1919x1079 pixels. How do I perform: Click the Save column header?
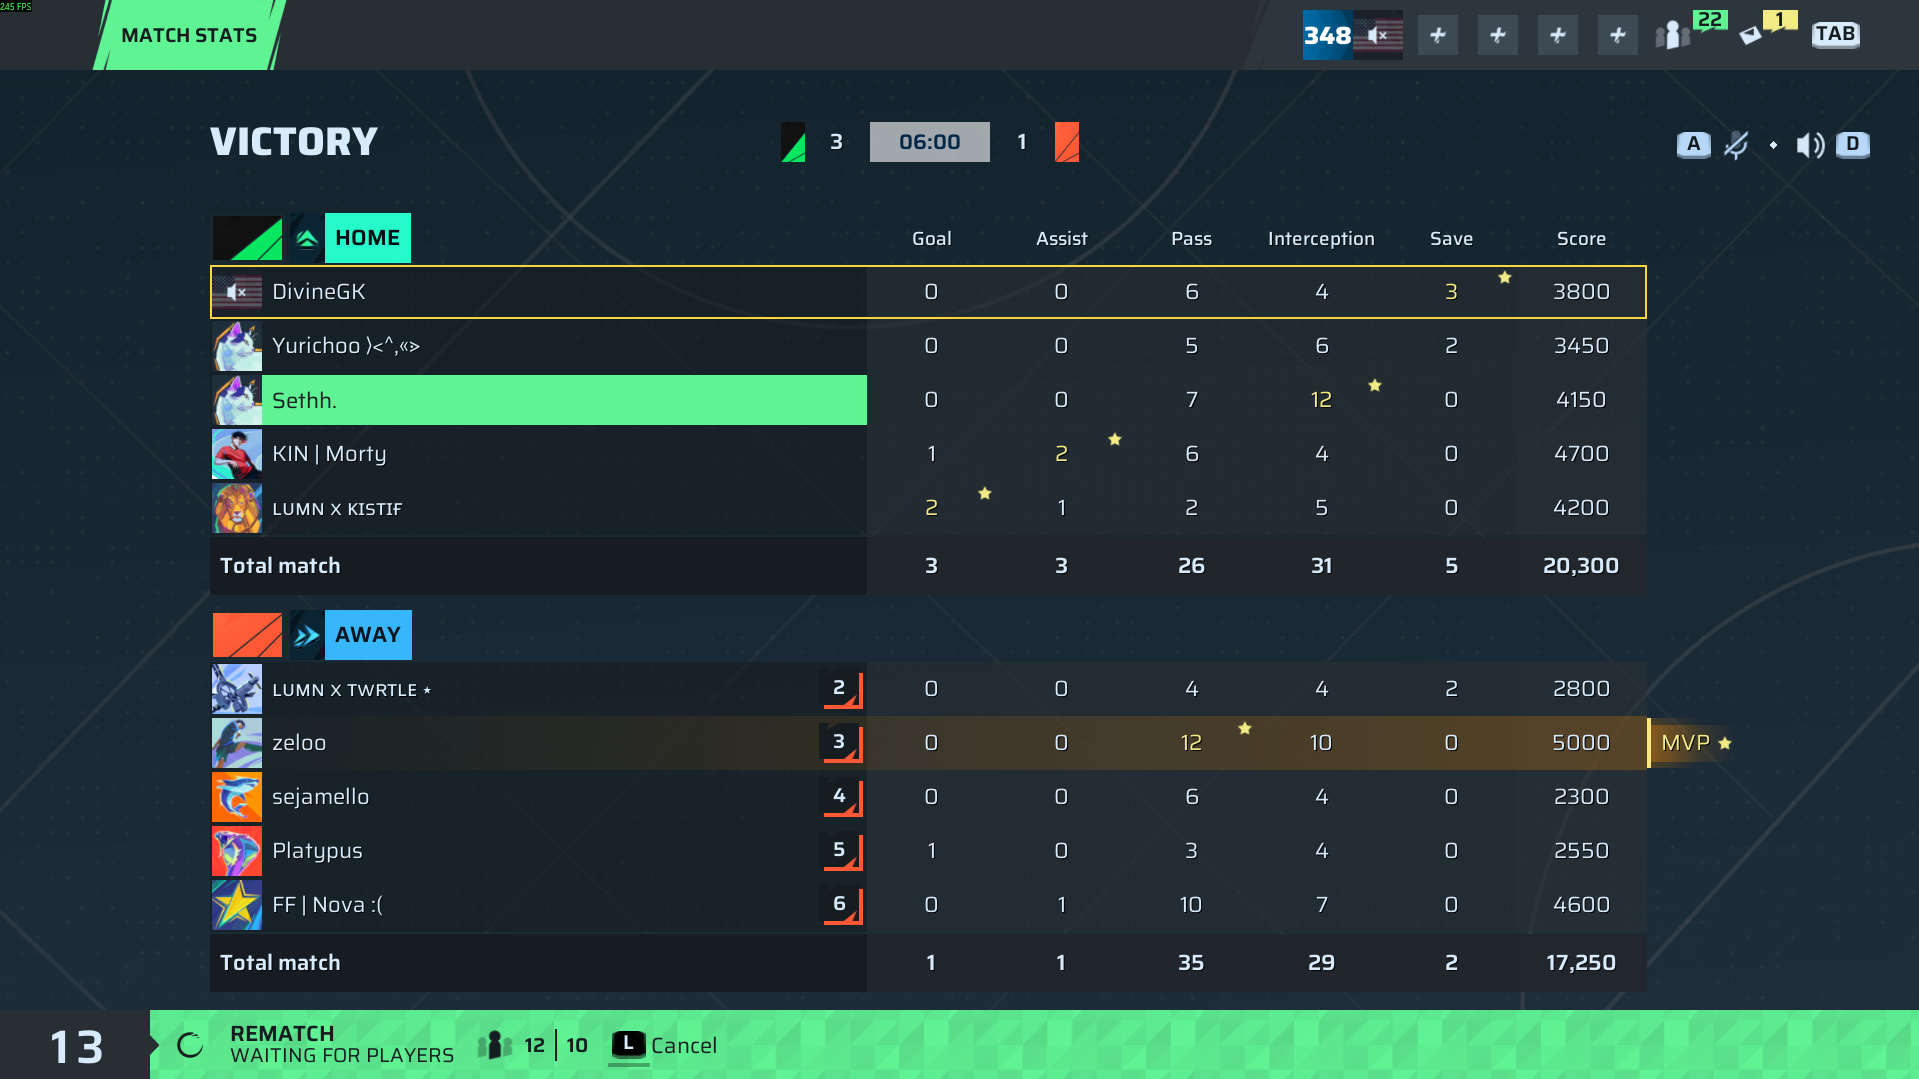[1451, 238]
